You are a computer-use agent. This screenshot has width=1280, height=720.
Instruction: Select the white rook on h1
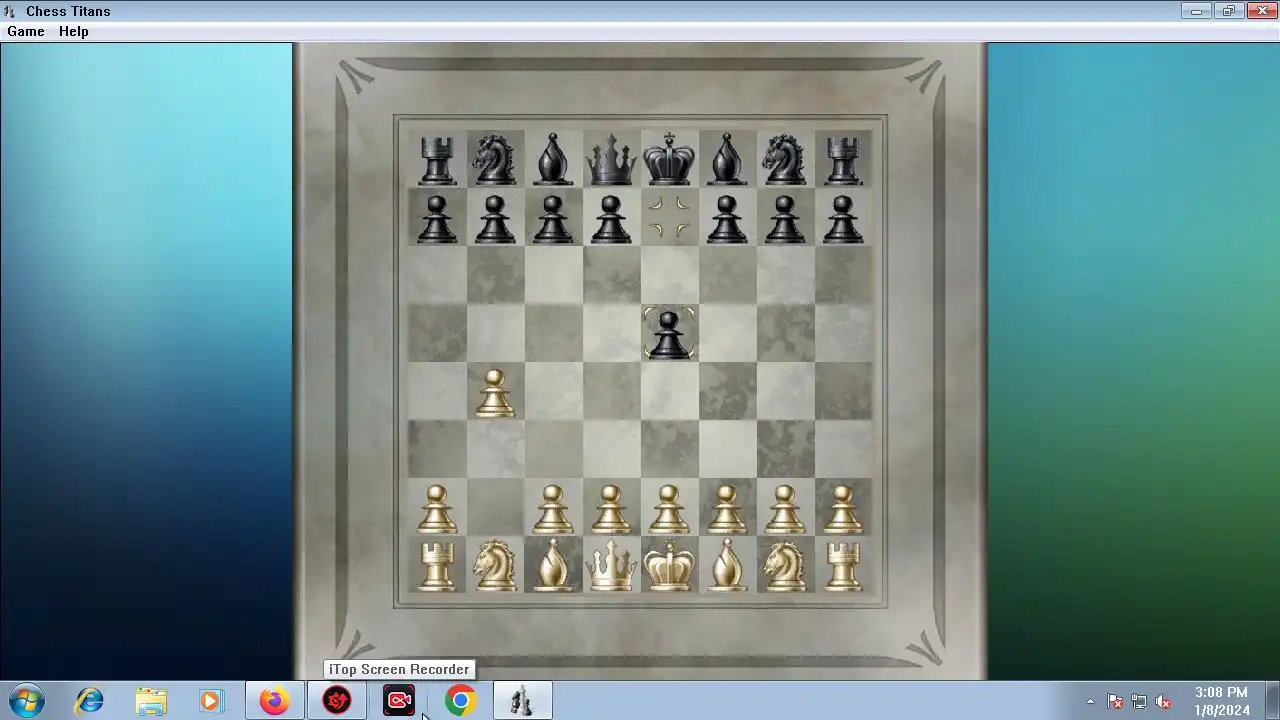tap(843, 566)
